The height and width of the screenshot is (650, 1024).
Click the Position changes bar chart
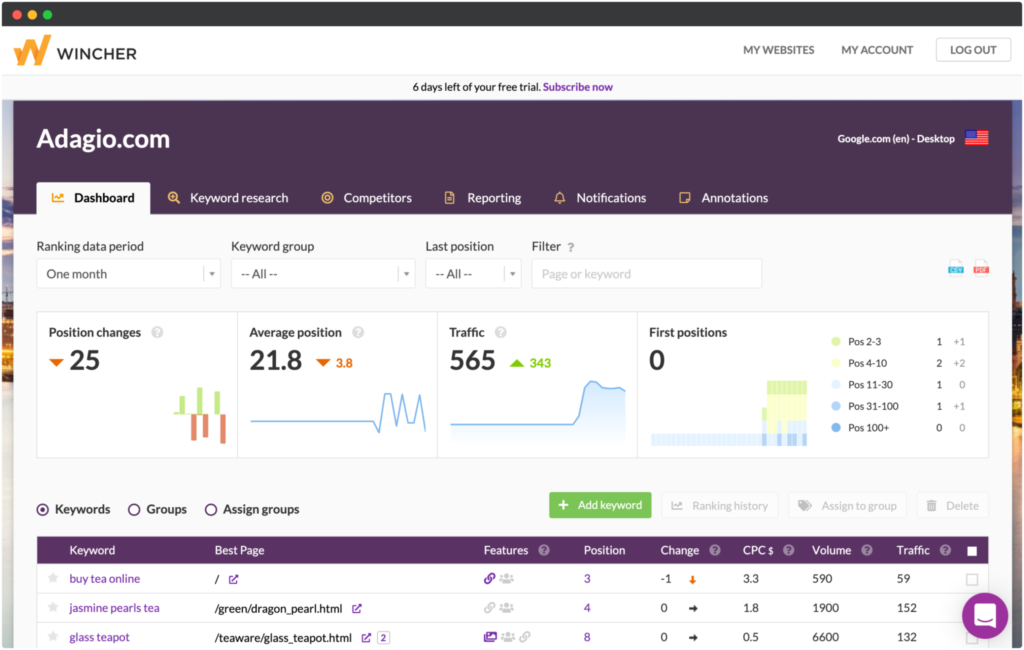click(x=200, y=415)
